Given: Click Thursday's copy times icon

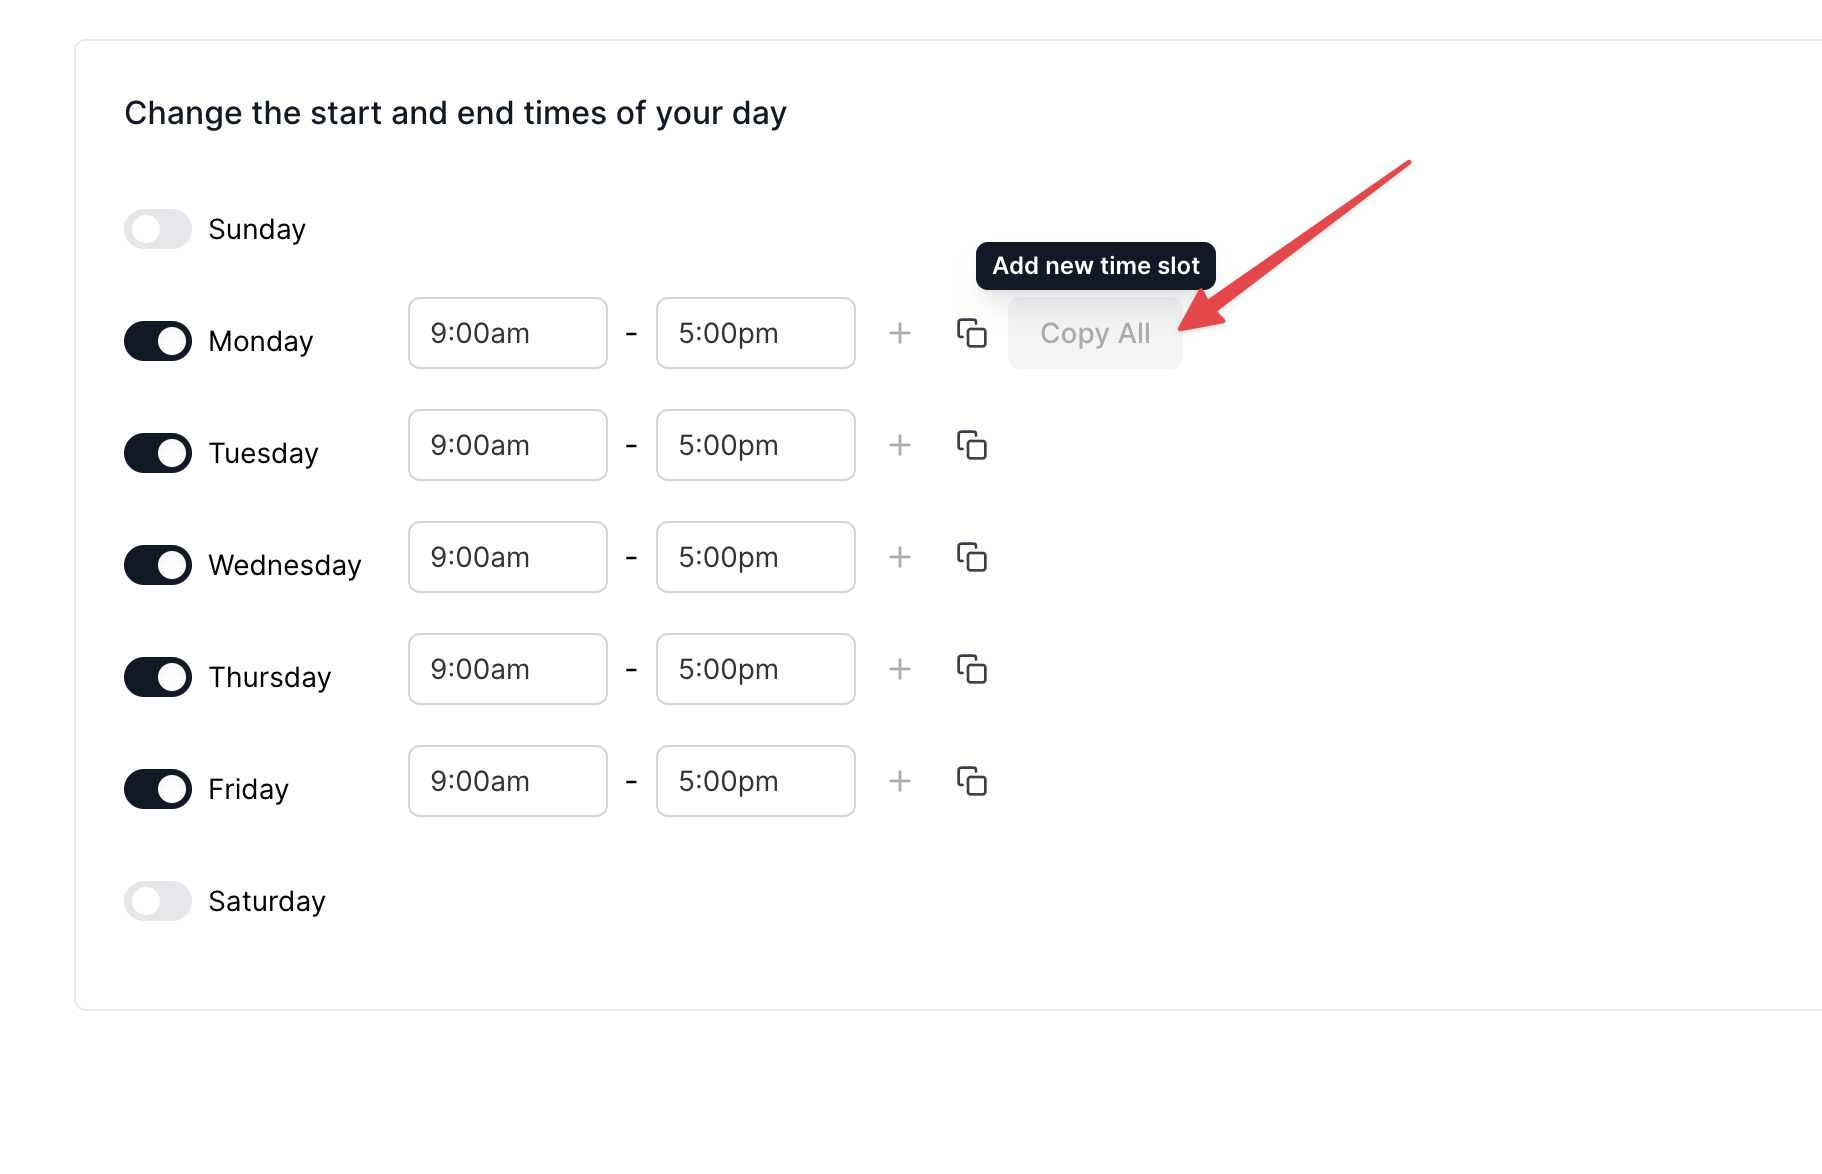Looking at the screenshot, I should click(x=971, y=670).
